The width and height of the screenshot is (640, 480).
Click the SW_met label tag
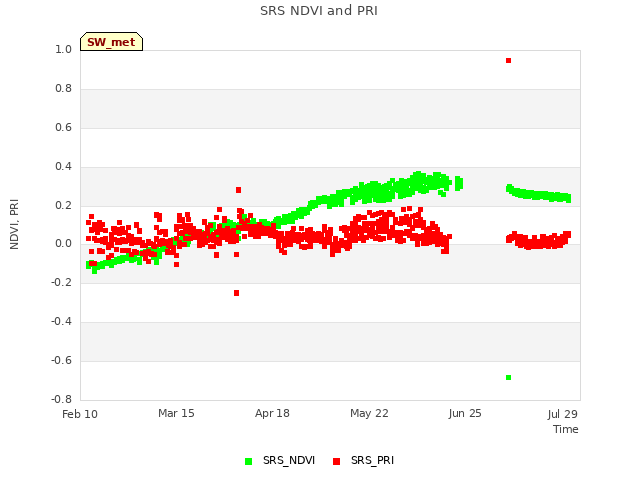click(x=111, y=42)
